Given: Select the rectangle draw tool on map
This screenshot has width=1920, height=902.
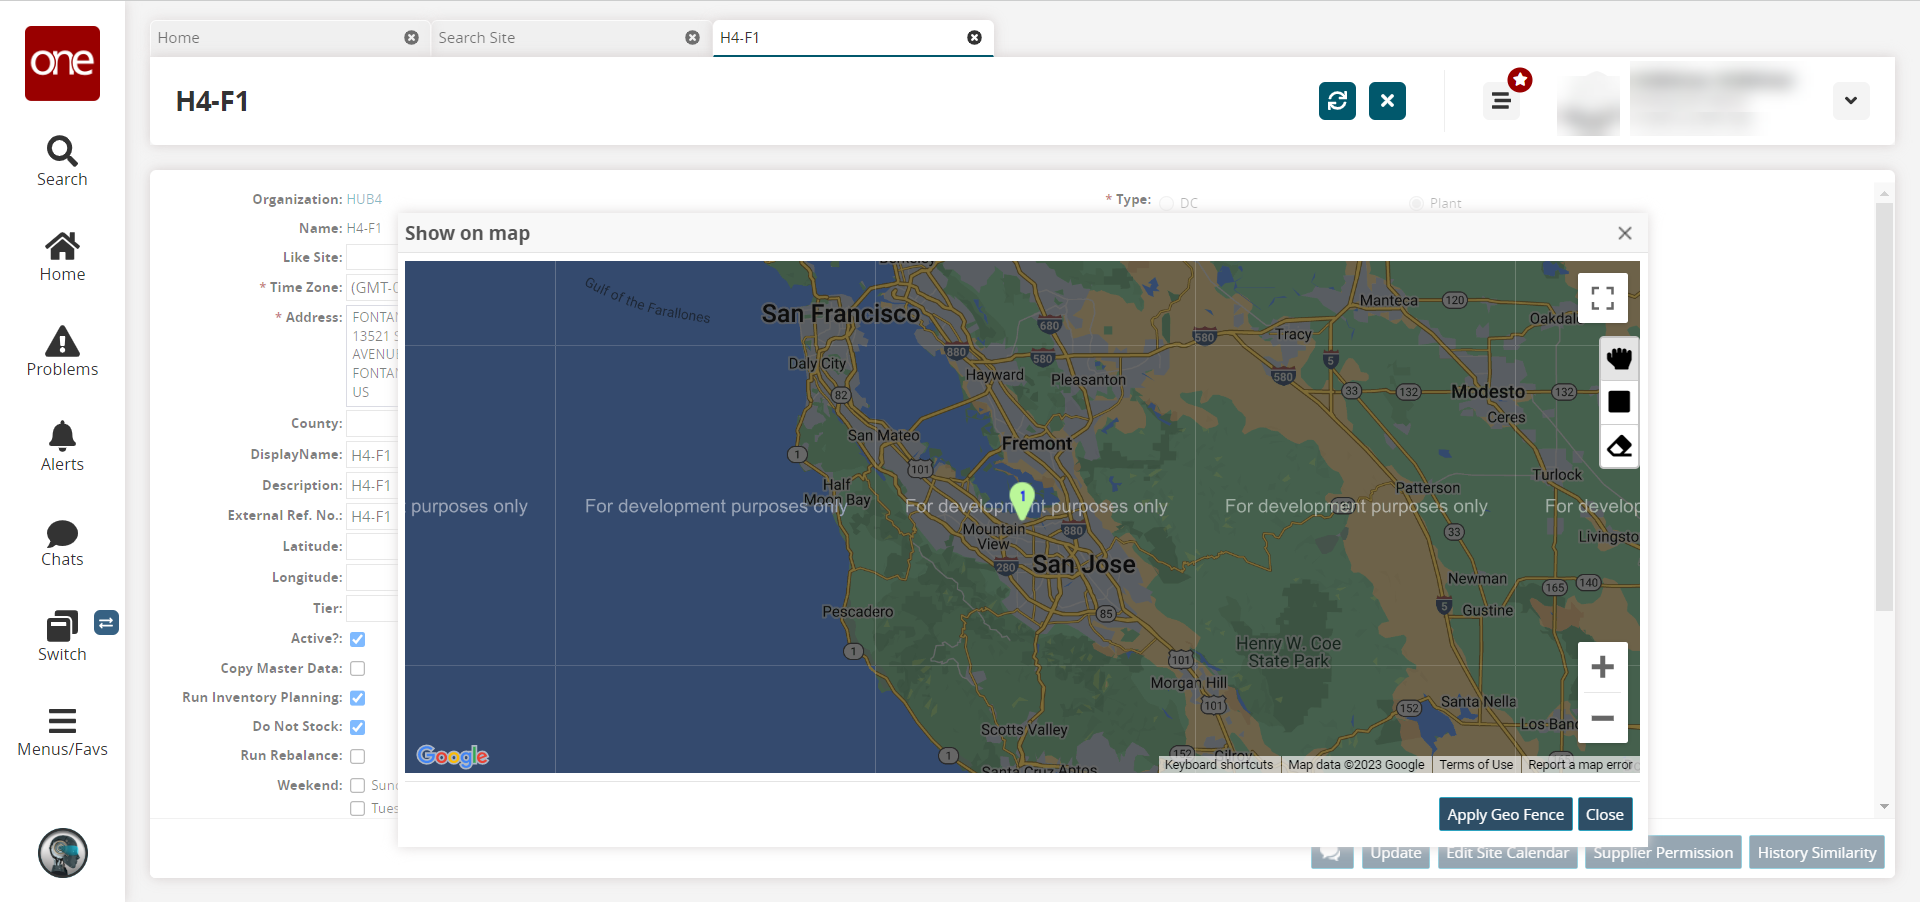Looking at the screenshot, I should (x=1619, y=402).
